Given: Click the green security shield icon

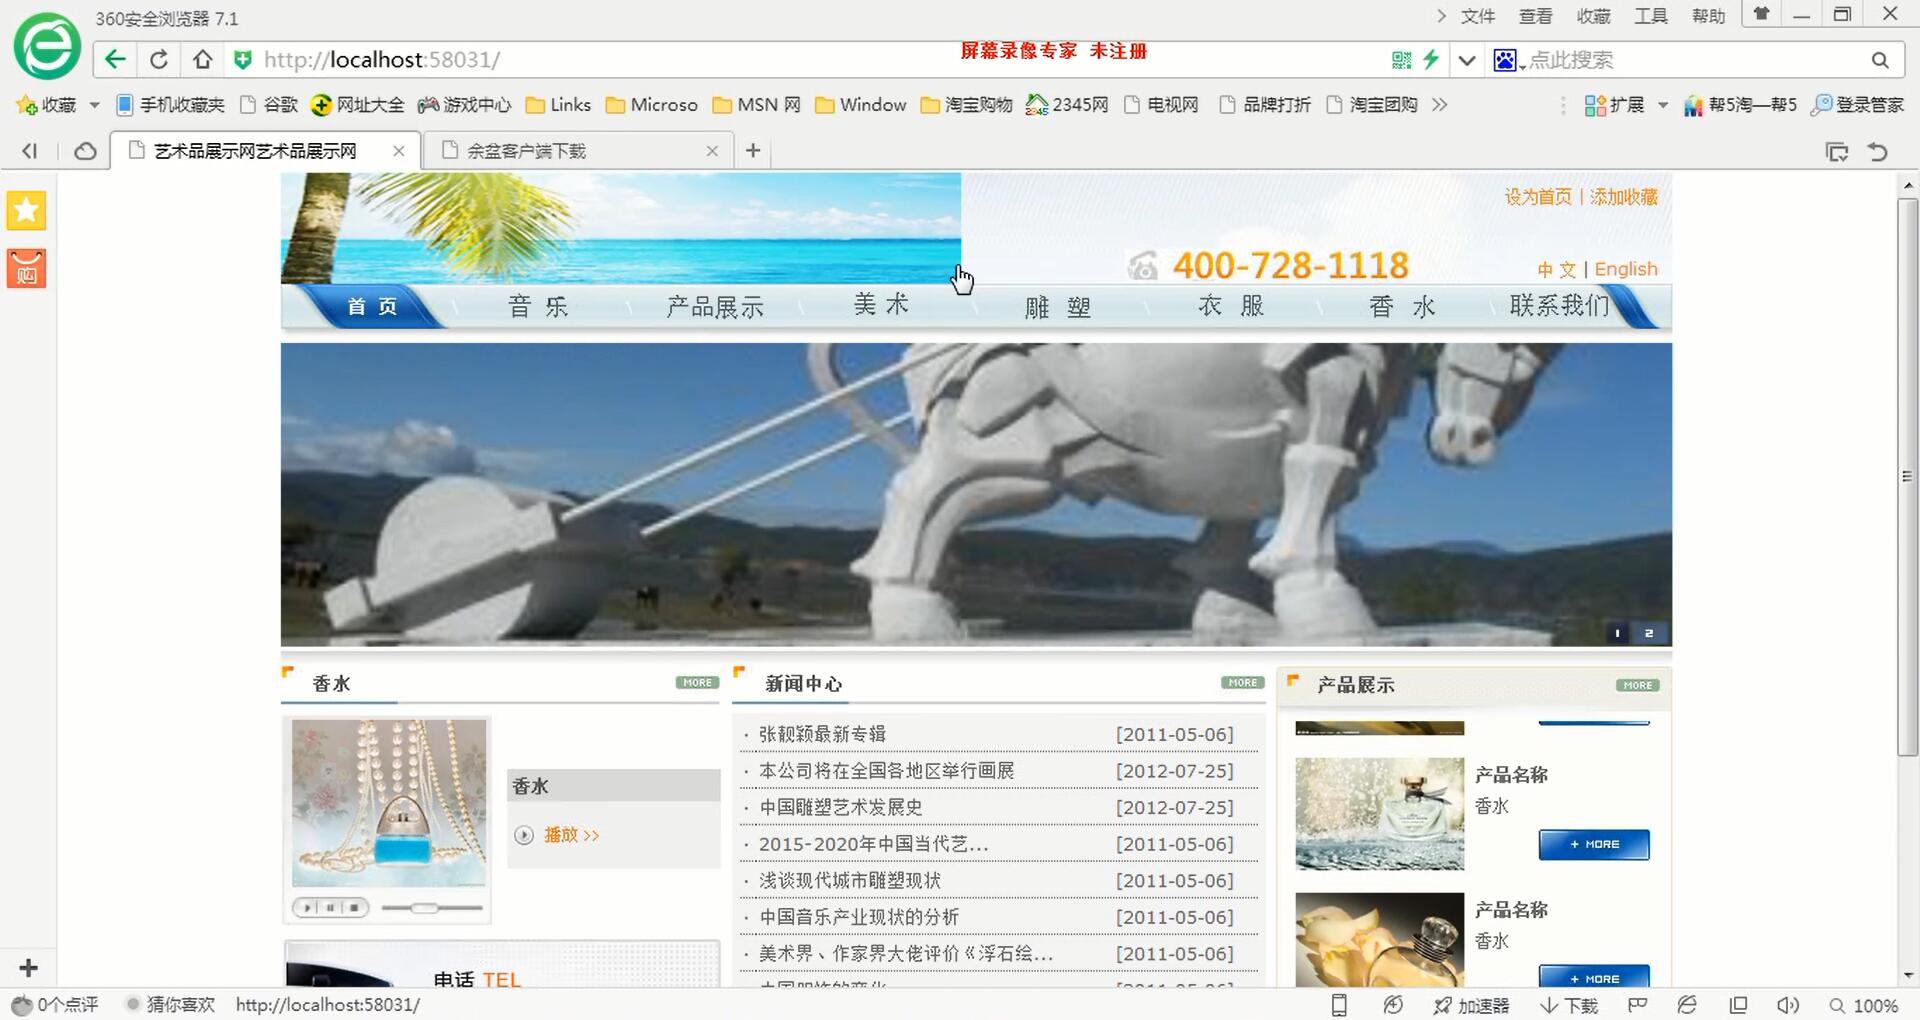Looking at the screenshot, I should pyautogui.click(x=242, y=60).
